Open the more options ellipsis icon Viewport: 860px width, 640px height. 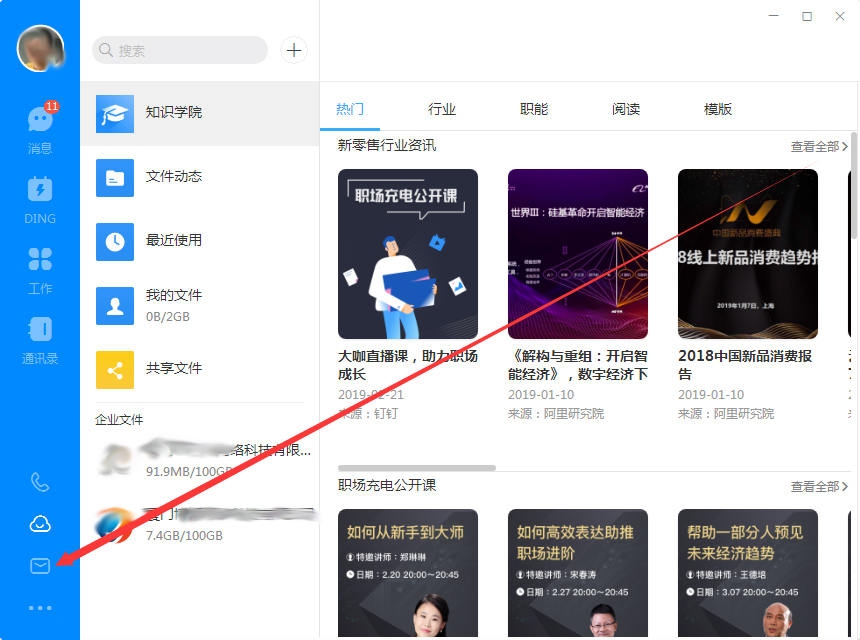click(39, 607)
